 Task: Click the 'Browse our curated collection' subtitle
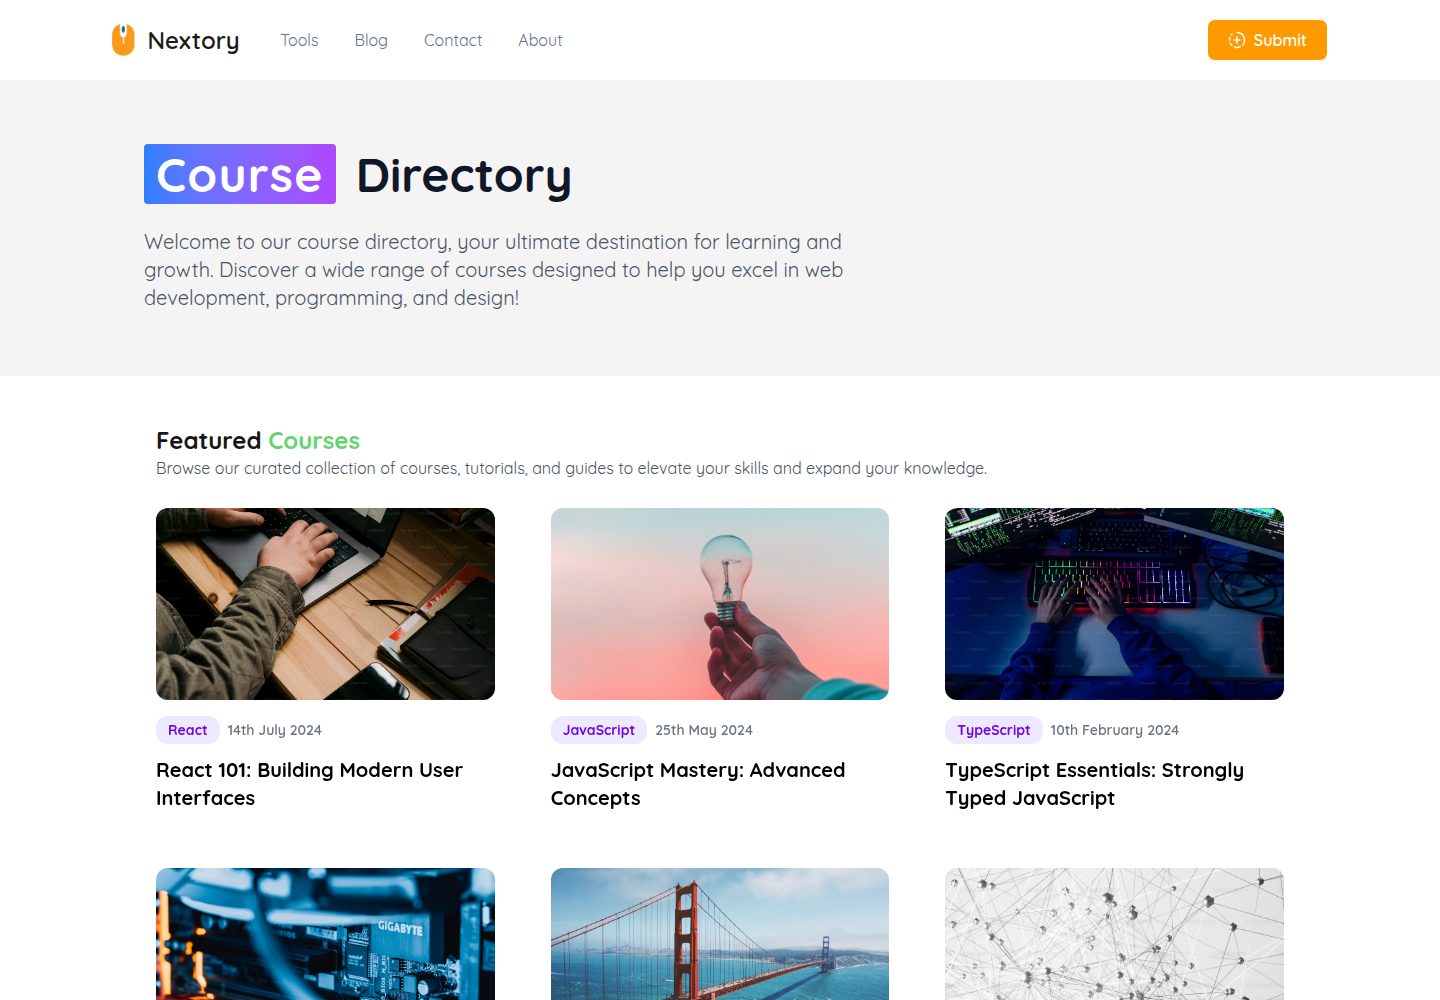[571, 468]
